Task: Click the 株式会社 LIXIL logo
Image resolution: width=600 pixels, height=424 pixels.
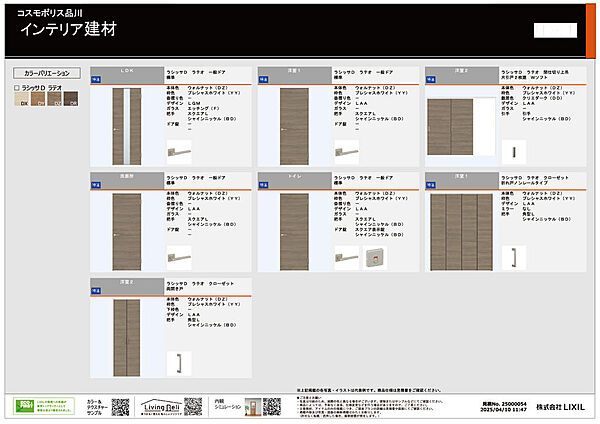Action: coord(560,407)
